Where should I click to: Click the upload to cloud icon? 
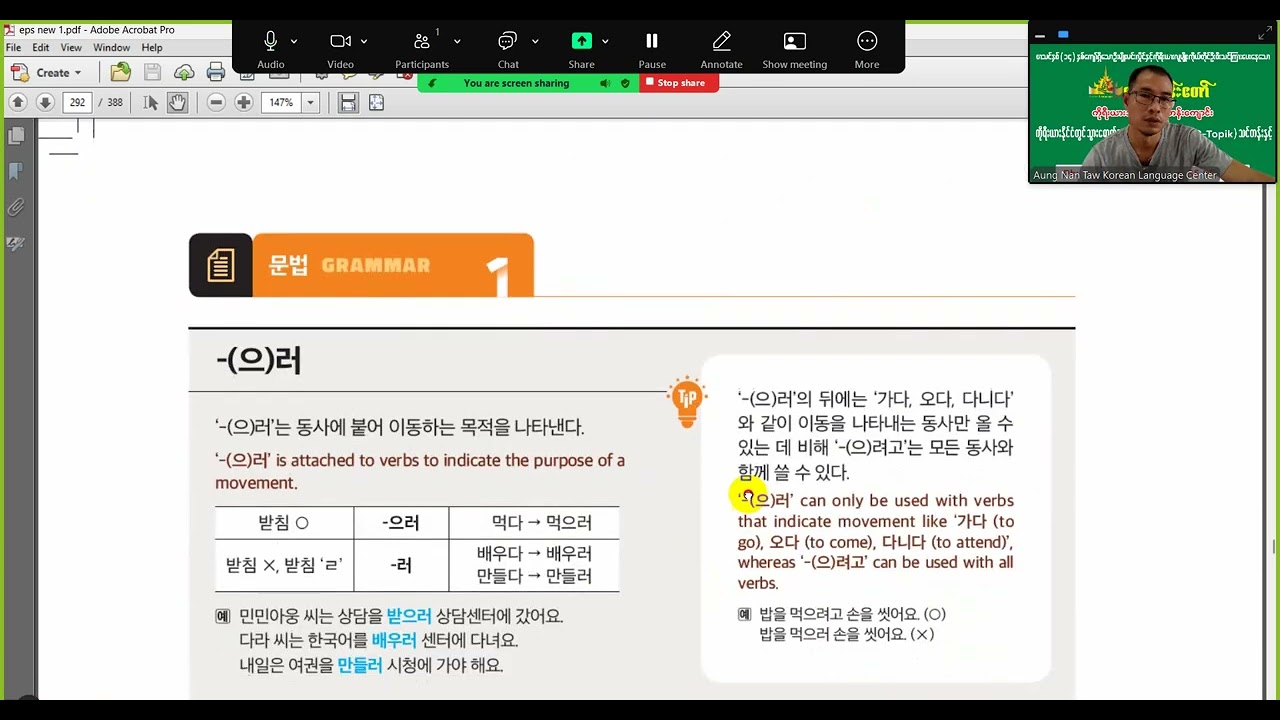click(x=184, y=72)
